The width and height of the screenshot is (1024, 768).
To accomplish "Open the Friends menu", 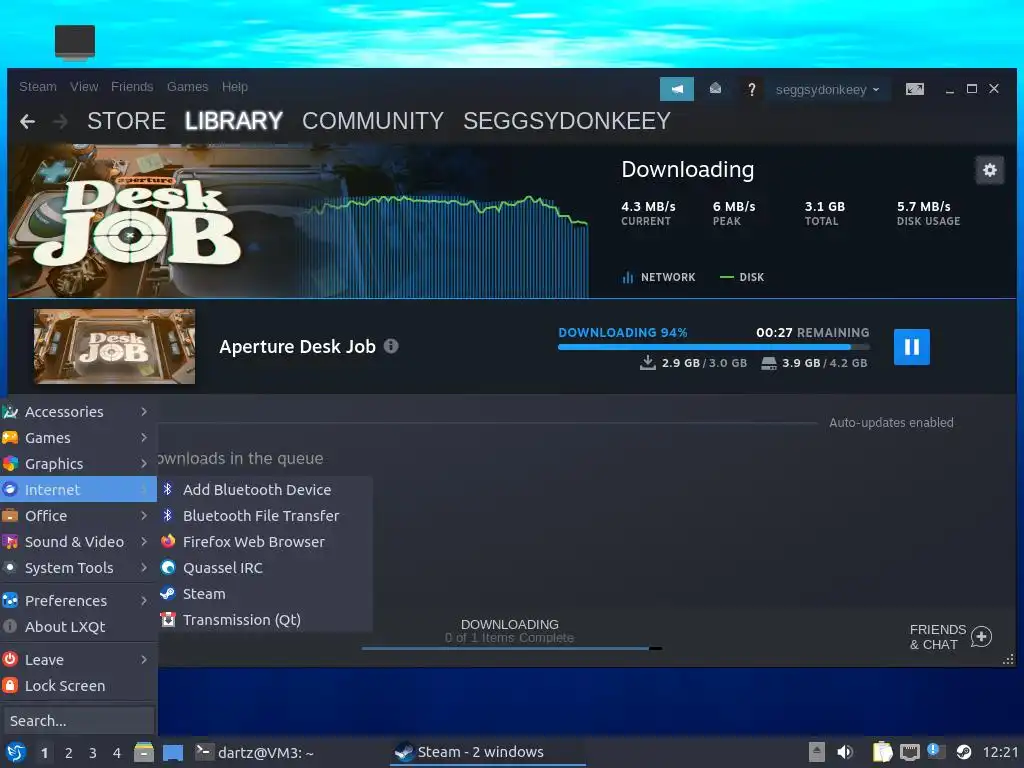I will (x=132, y=87).
